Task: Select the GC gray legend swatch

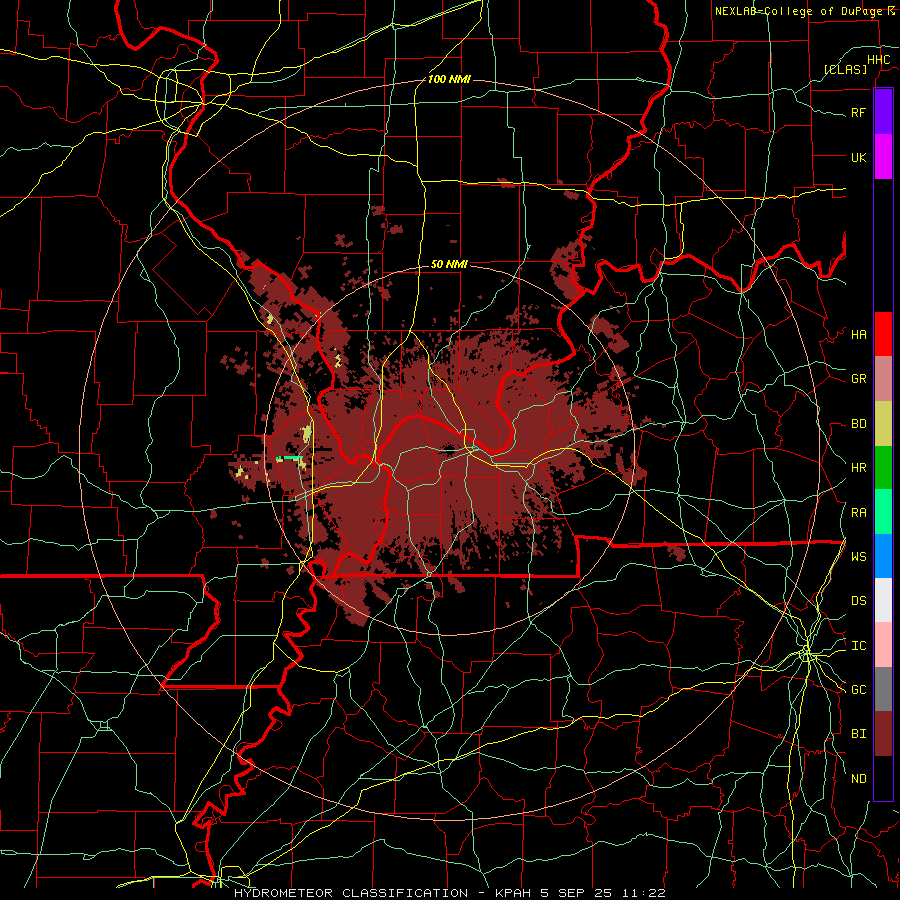Action: coord(883,689)
